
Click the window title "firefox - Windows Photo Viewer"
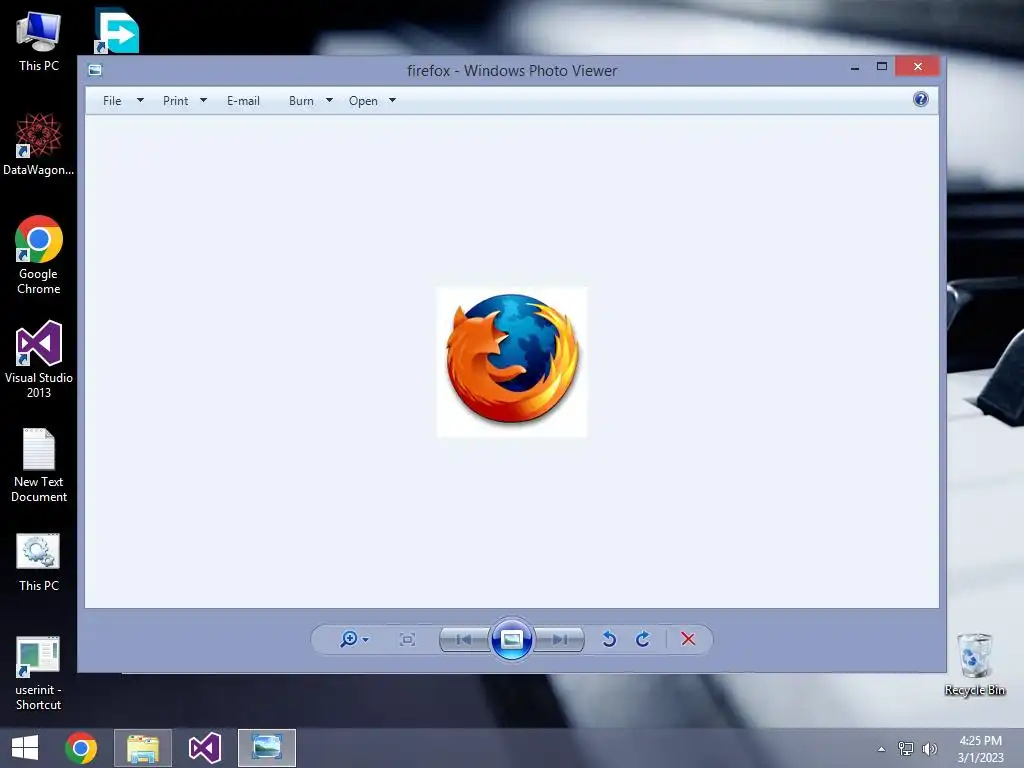pyautogui.click(x=512, y=71)
